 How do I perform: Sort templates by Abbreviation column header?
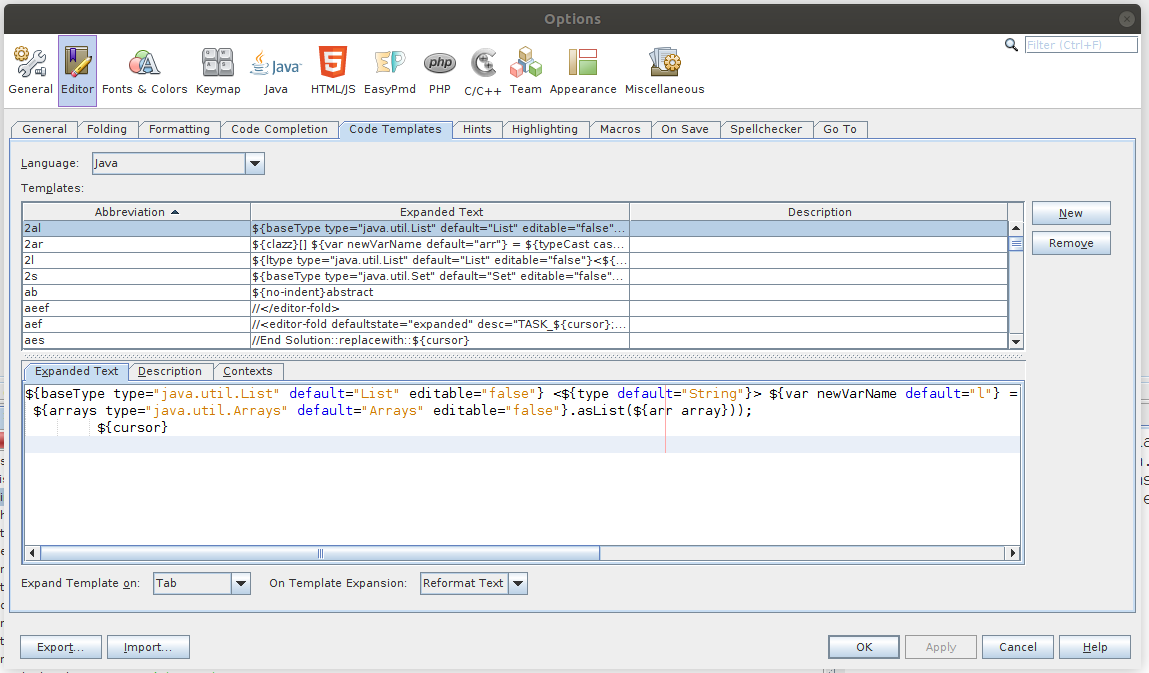pyautogui.click(x=136, y=212)
